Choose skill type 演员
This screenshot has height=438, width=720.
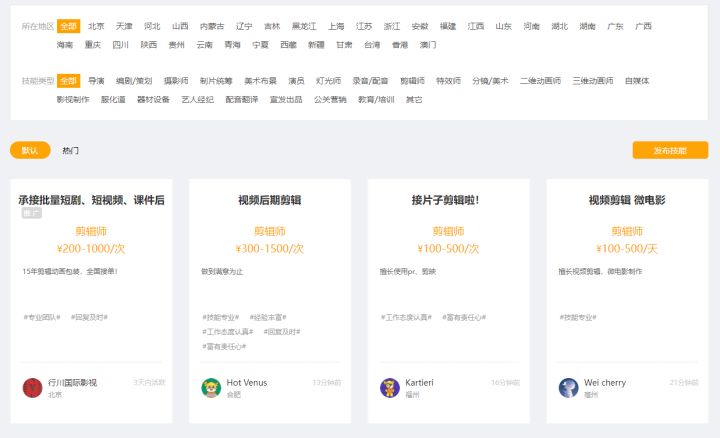(x=296, y=81)
